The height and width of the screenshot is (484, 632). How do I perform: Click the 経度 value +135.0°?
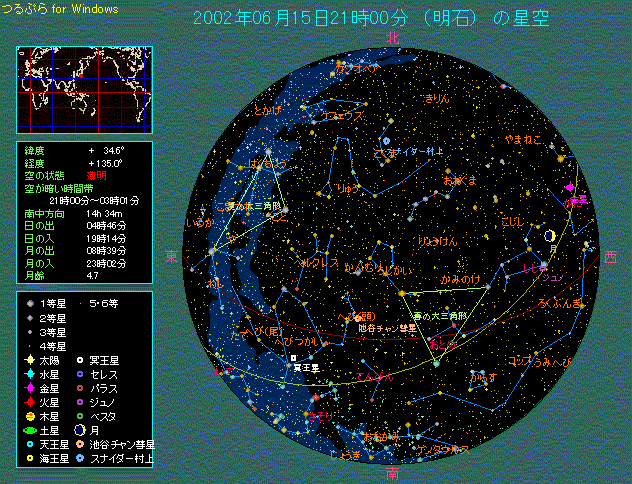[x=106, y=164]
